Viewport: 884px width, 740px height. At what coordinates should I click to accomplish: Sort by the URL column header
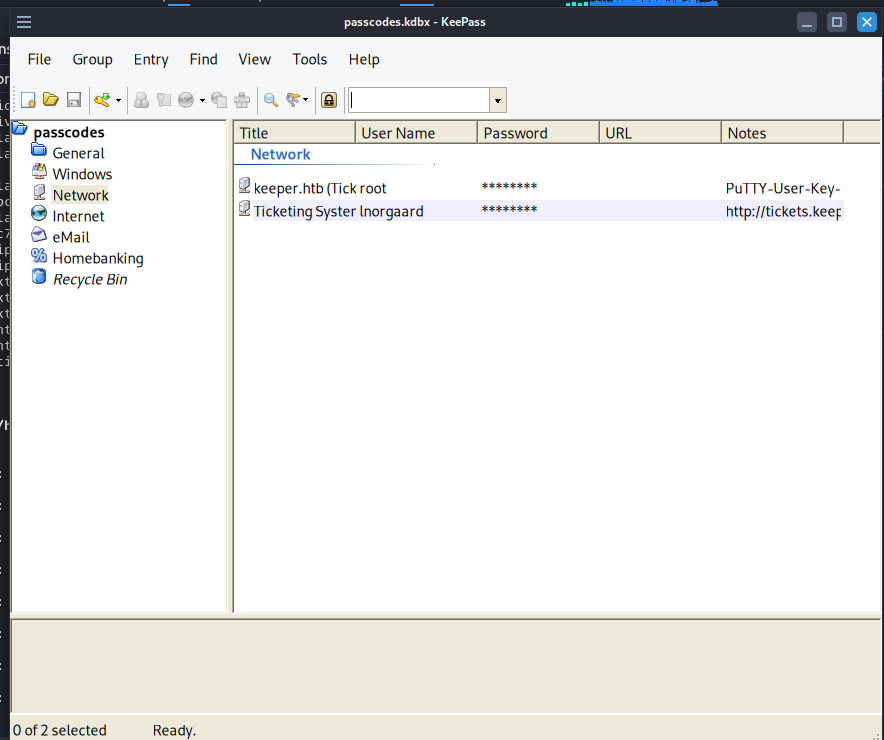pos(660,133)
